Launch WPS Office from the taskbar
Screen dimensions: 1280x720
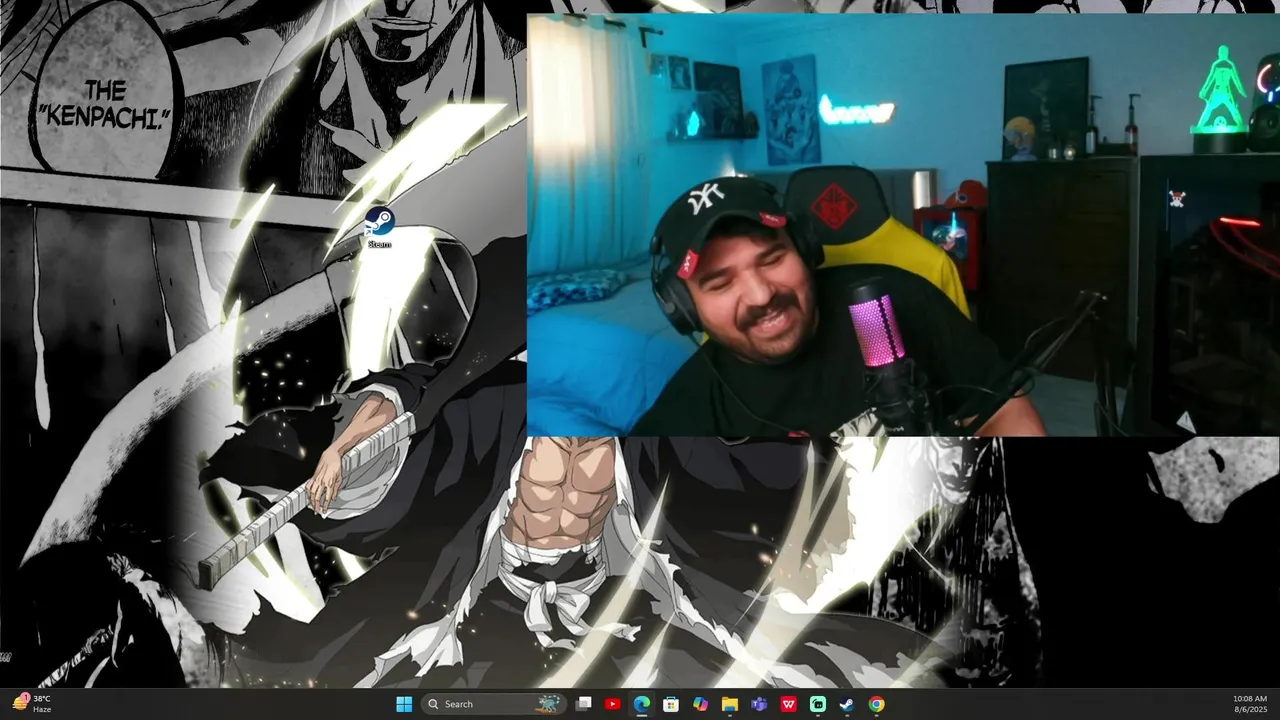(788, 704)
